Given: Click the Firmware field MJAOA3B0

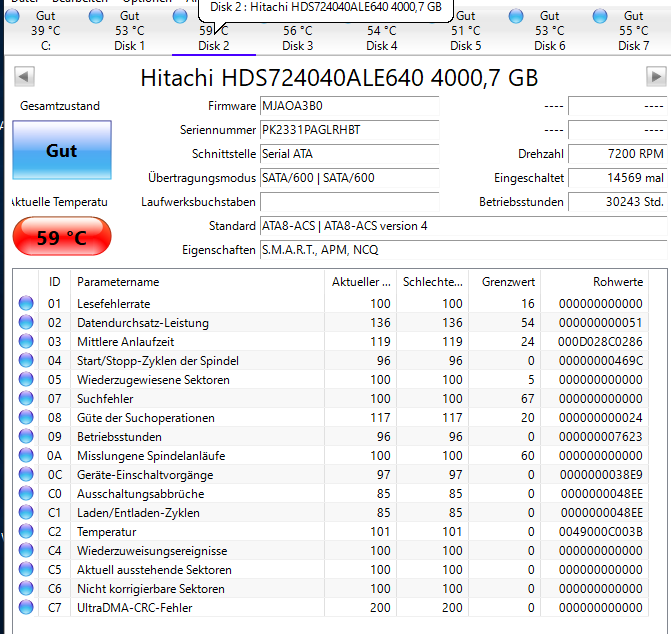Looking at the screenshot, I should (x=350, y=106).
